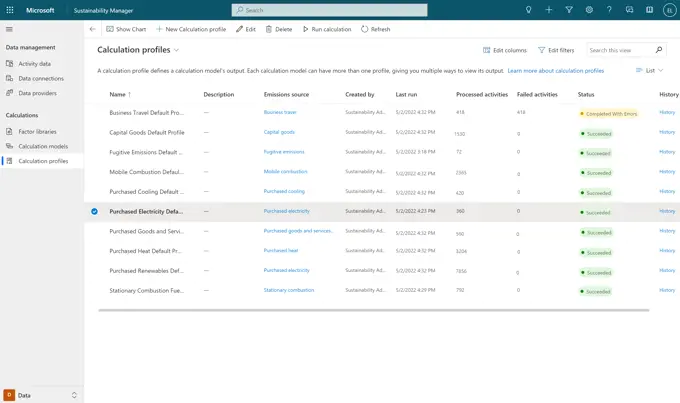680x403 pixels.
Task: Navigate to Activity data
Action: pos(34,63)
